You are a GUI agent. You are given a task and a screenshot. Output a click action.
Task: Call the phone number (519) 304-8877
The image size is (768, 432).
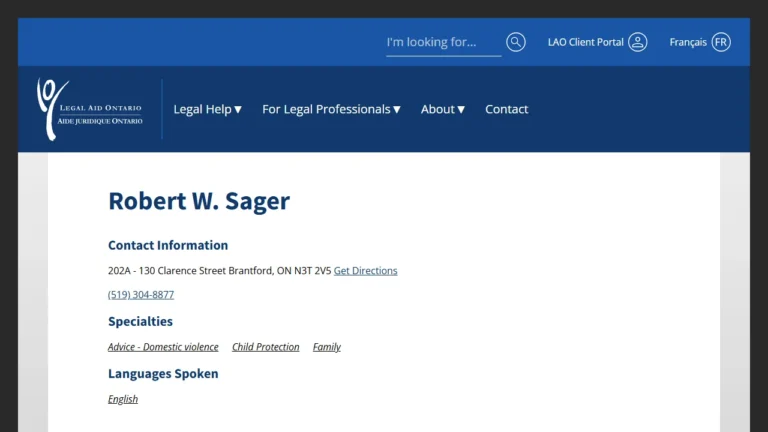tap(141, 294)
